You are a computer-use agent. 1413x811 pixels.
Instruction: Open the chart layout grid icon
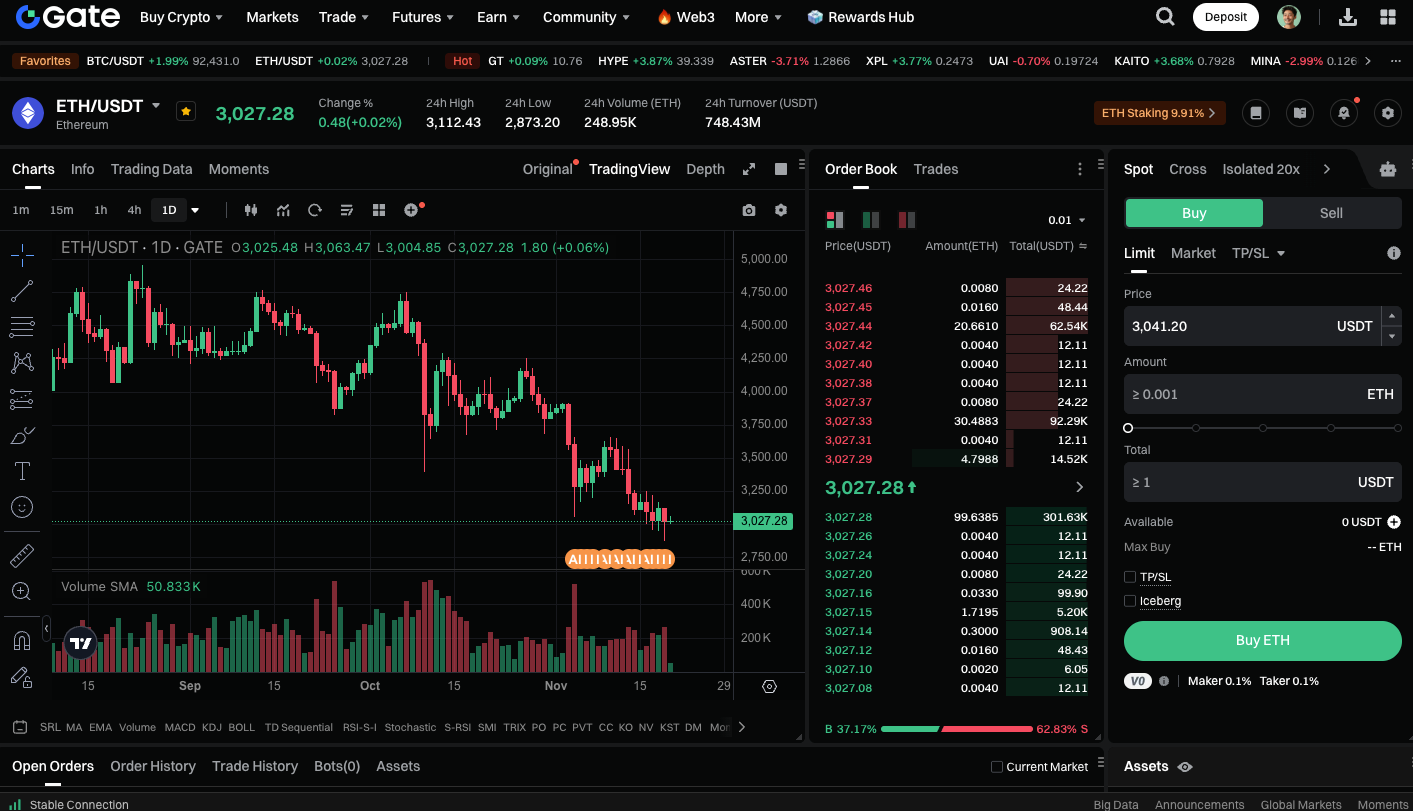(x=379, y=210)
